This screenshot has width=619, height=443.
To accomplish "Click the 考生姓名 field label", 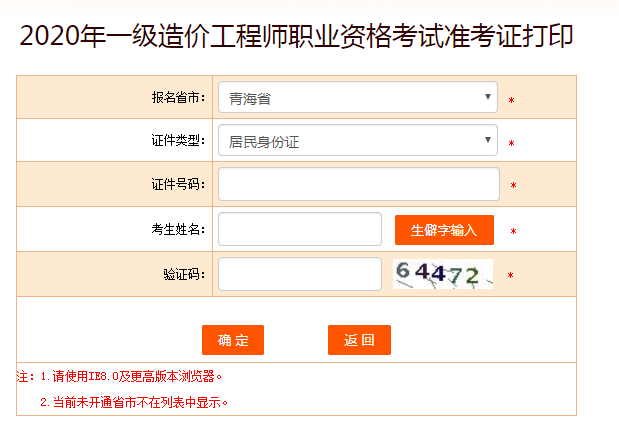I will (178, 229).
